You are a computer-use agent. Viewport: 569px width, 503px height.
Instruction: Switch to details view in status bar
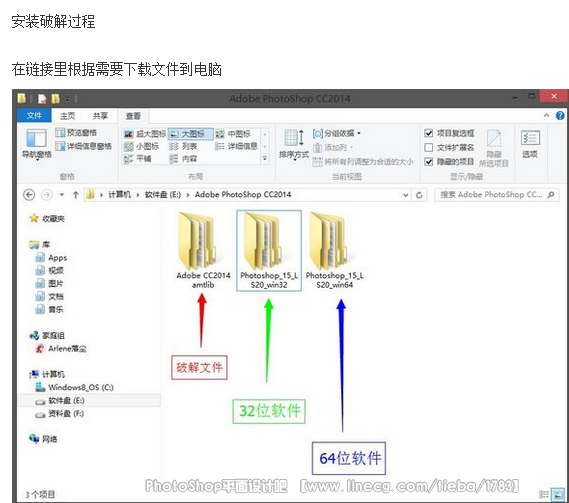pos(544,494)
